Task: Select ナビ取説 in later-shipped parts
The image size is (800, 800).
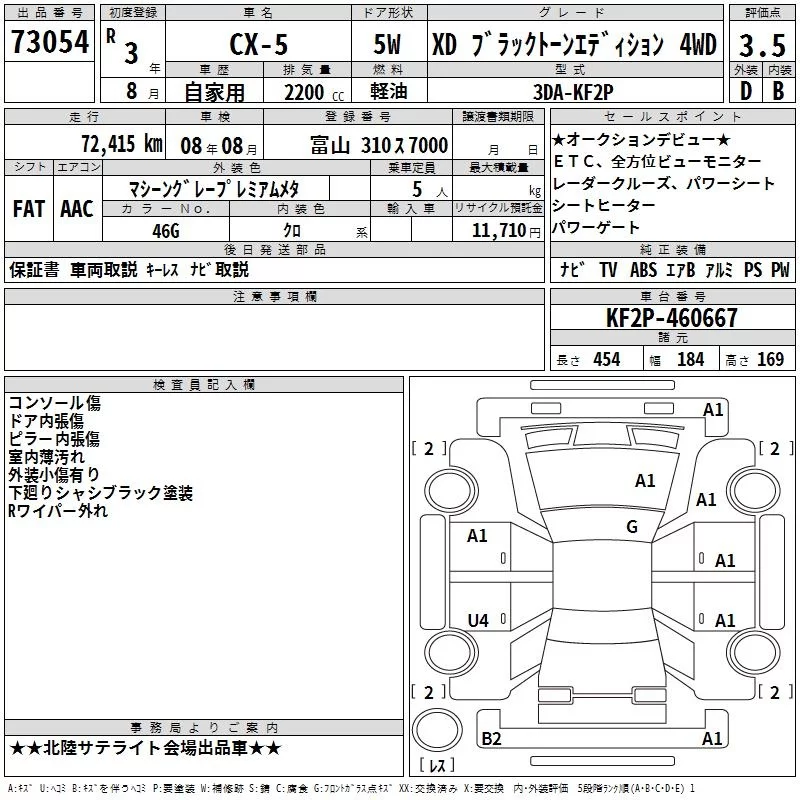Action: 219,269
